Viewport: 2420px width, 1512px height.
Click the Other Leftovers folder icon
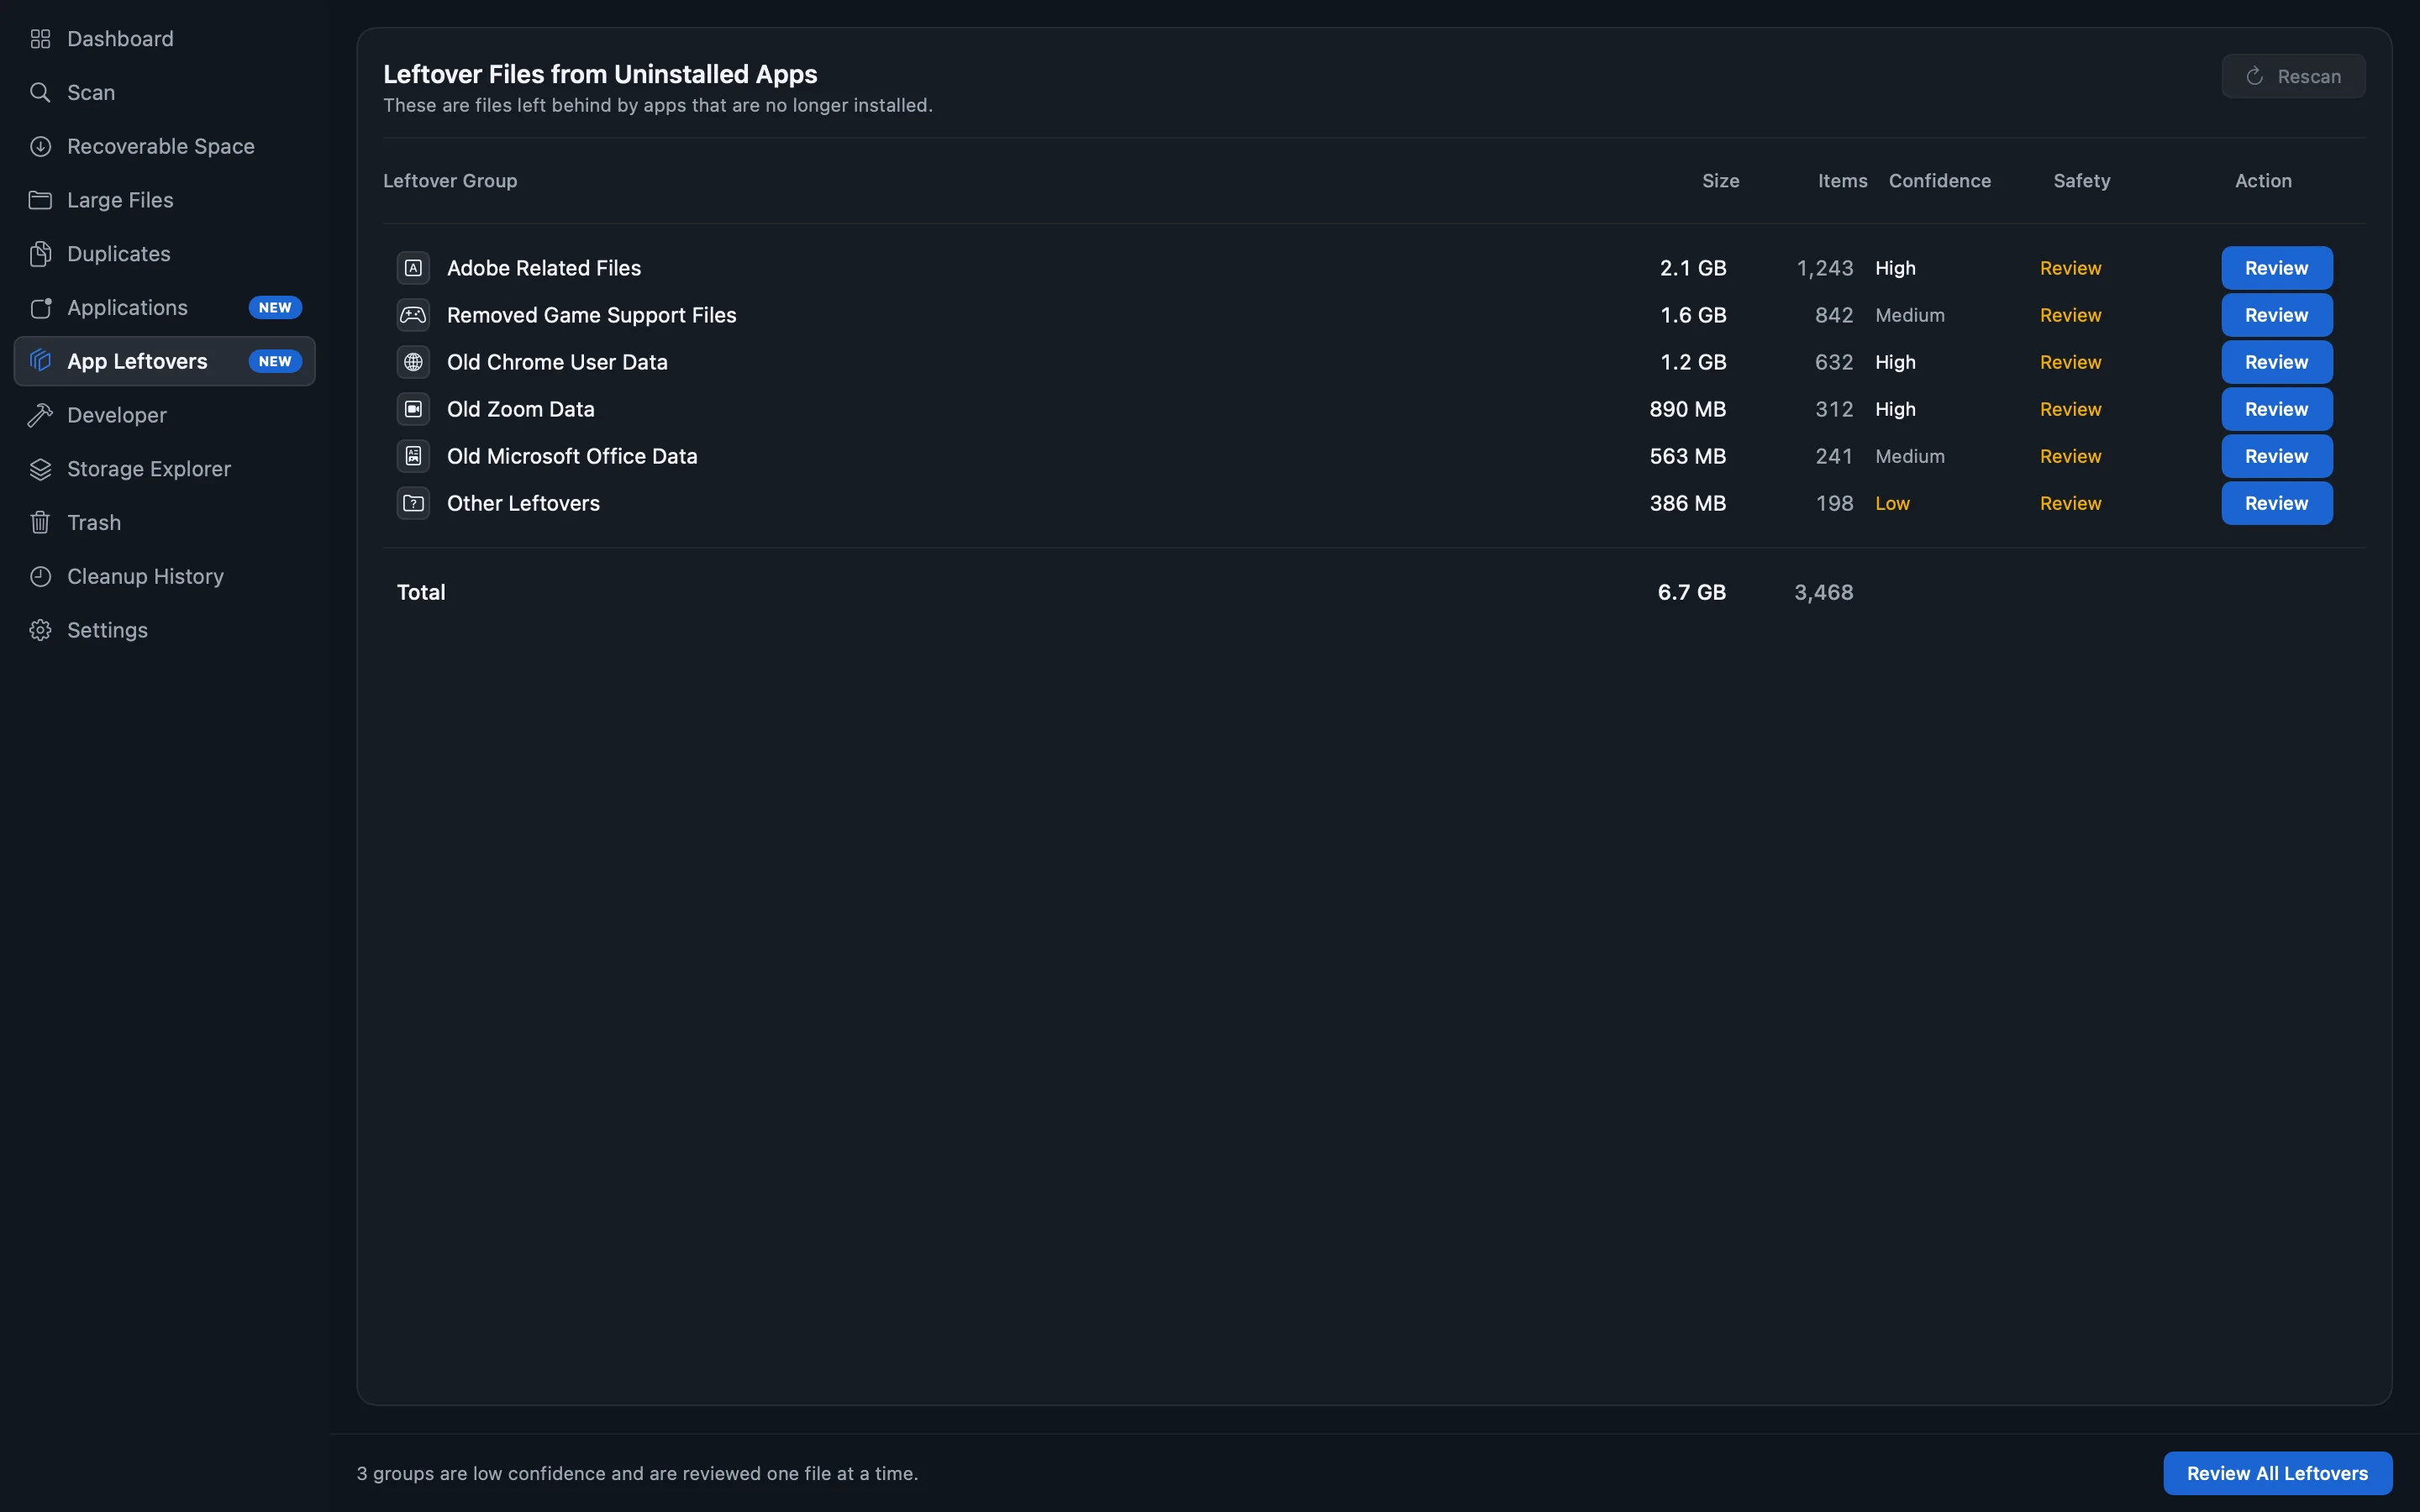point(413,503)
